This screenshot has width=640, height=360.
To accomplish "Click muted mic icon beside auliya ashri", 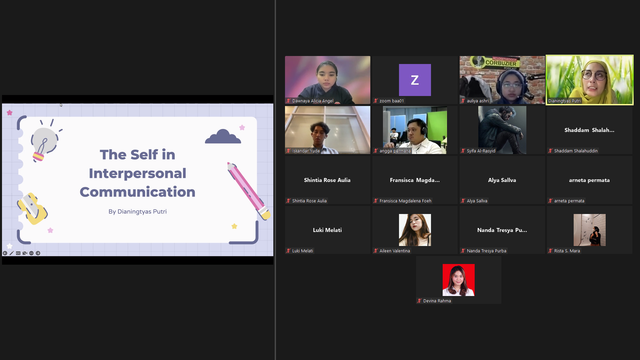I will pyautogui.click(x=463, y=101).
